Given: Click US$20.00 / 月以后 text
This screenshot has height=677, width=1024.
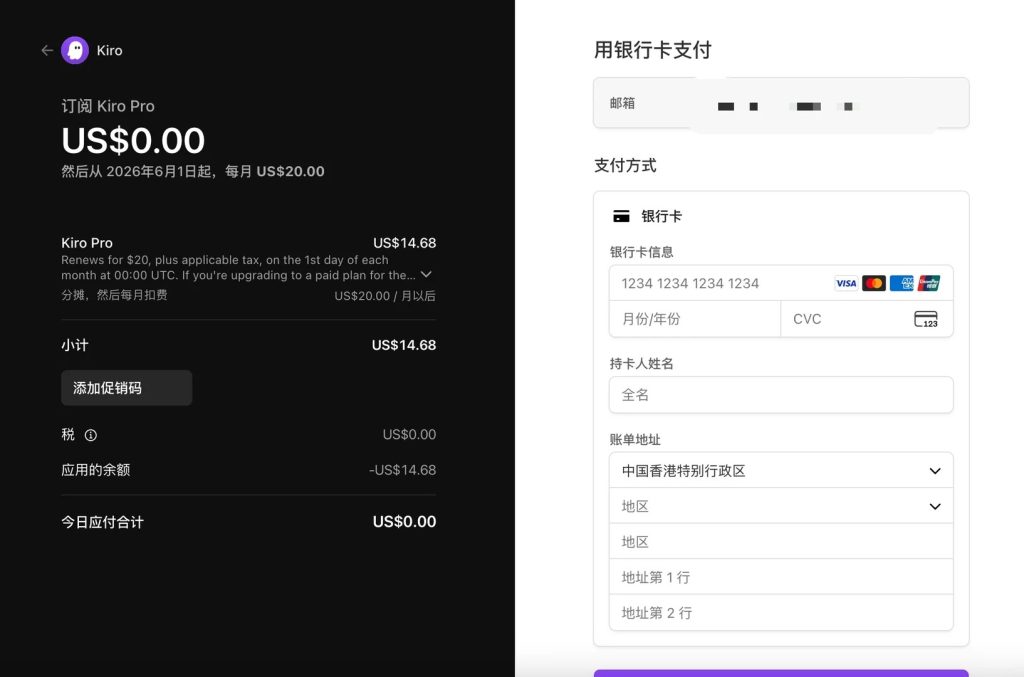Looking at the screenshot, I should coord(385,296).
